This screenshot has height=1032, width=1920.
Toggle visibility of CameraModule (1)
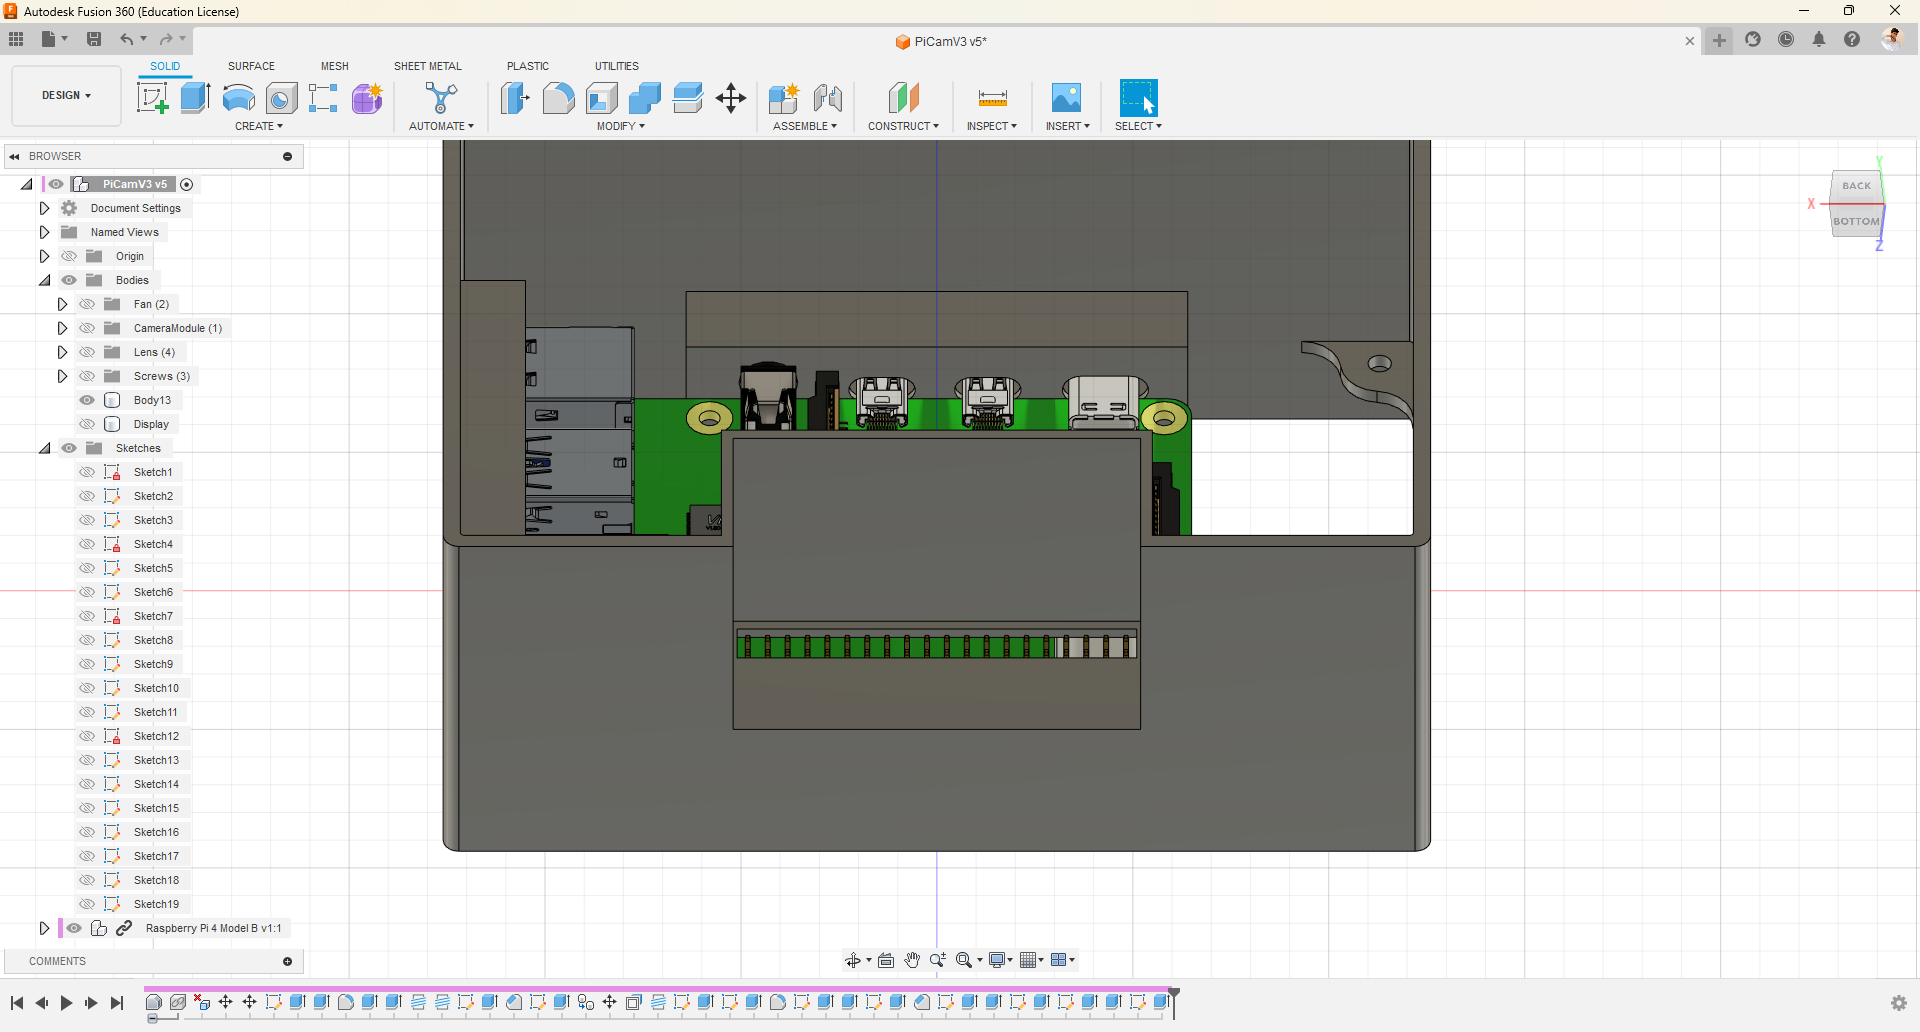pyautogui.click(x=87, y=328)
